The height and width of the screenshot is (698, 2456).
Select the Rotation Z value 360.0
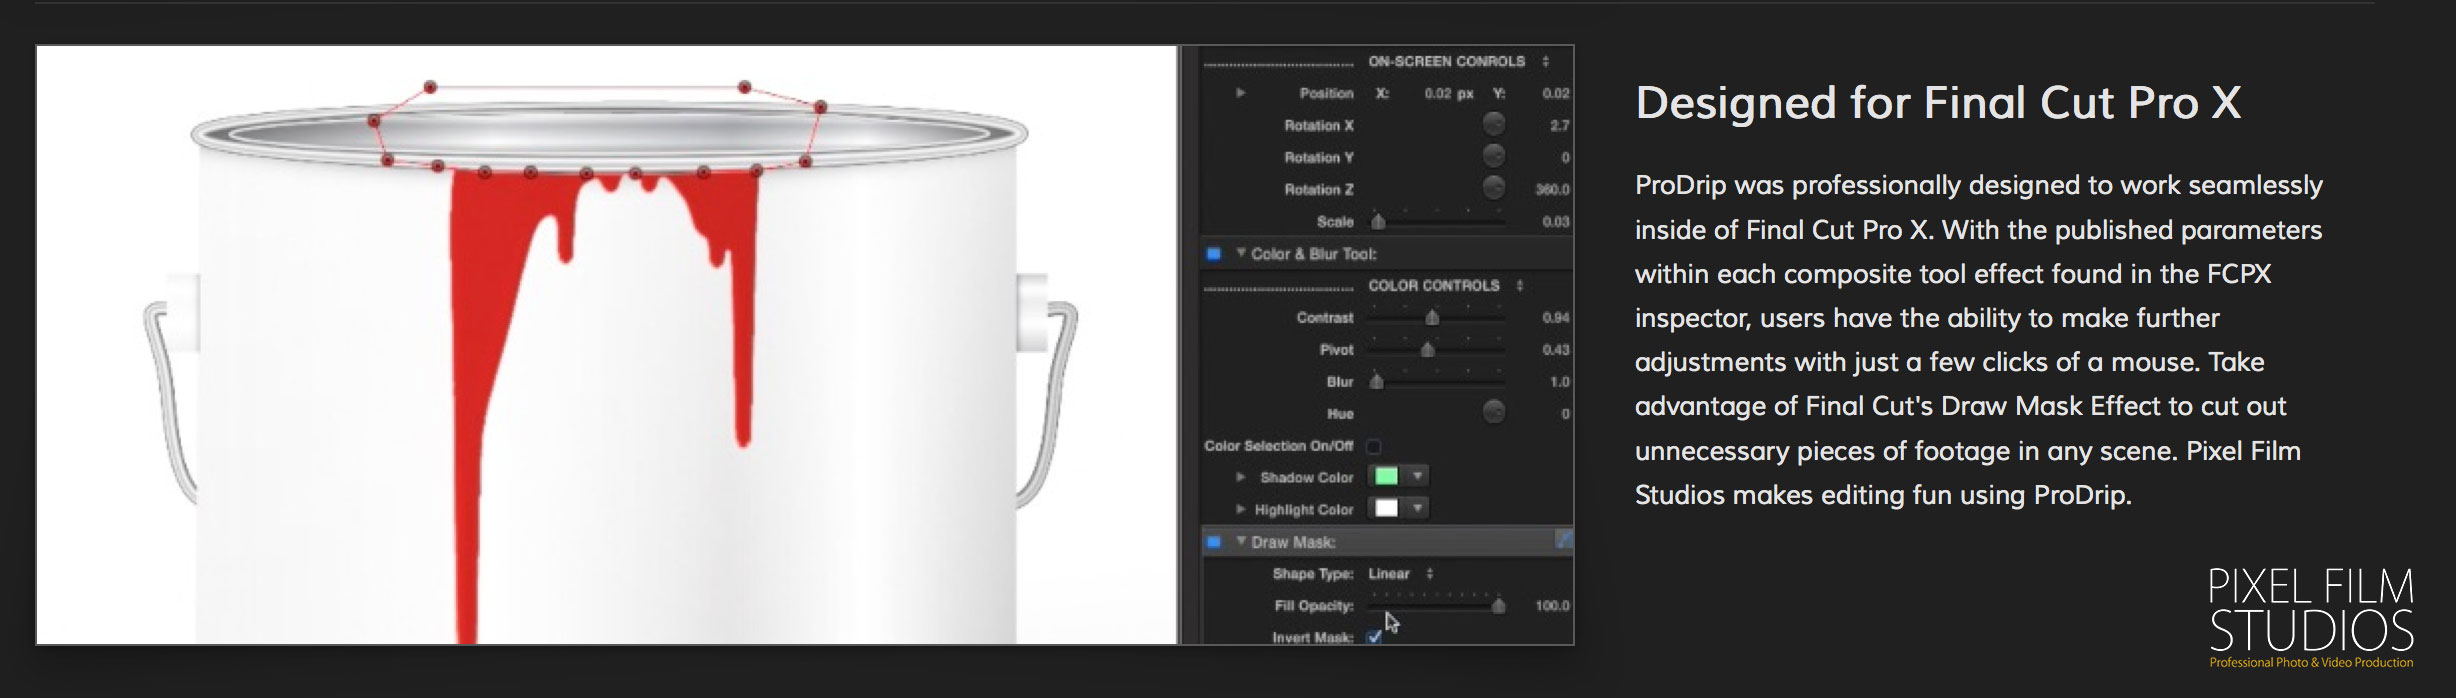(x=1552, y=189)
